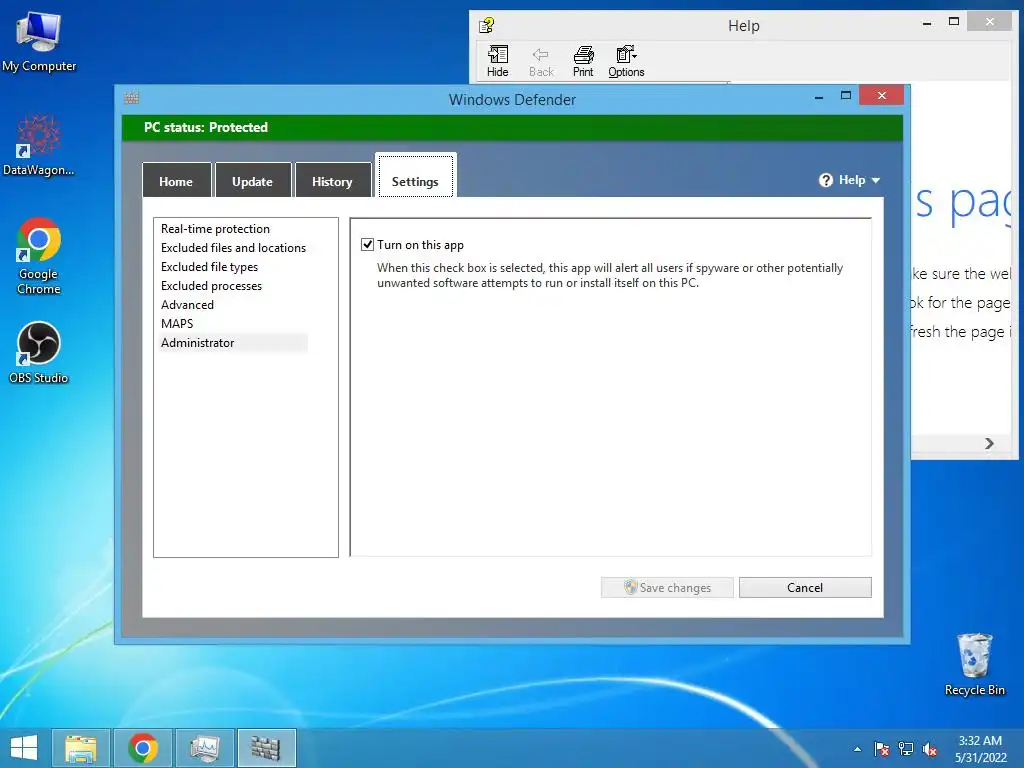1024x768 pixels.
Task: Close the Help window
Action: coord(989,22)
